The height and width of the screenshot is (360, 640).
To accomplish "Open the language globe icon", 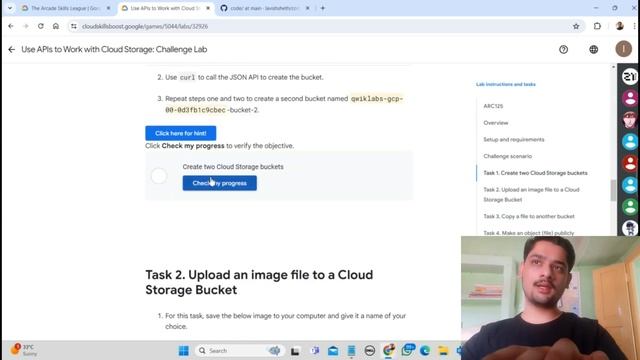I will 593,49.
